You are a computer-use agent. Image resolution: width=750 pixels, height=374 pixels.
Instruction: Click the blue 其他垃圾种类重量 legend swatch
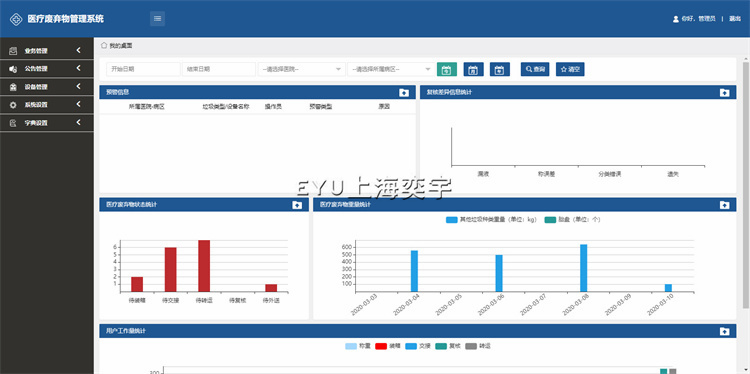pos(452,220)
